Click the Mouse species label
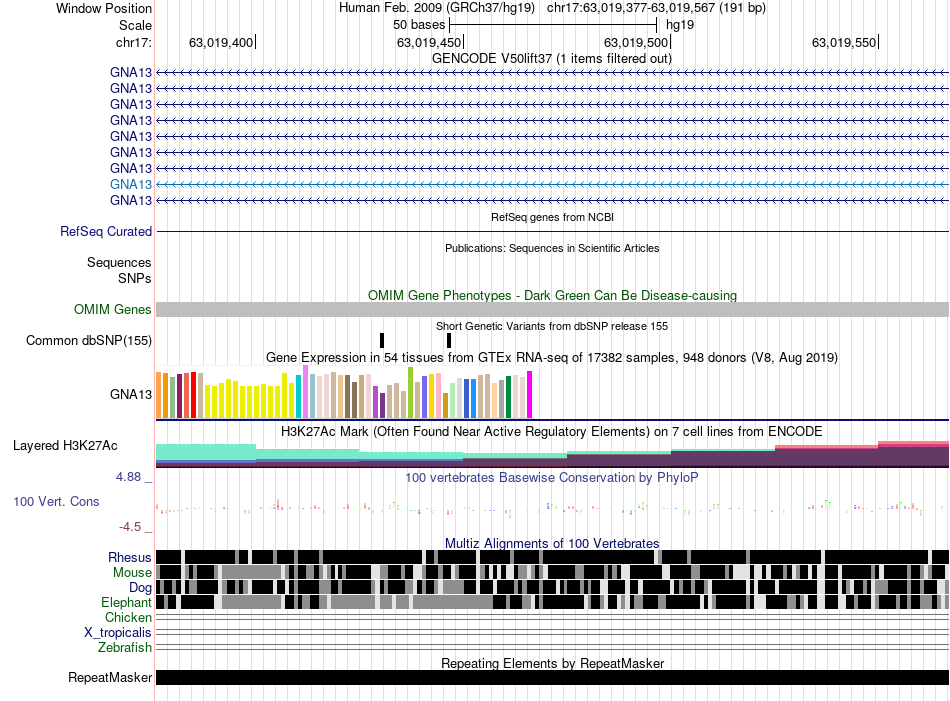This screenshot has height=701, width=950. [x=132, y=573]
